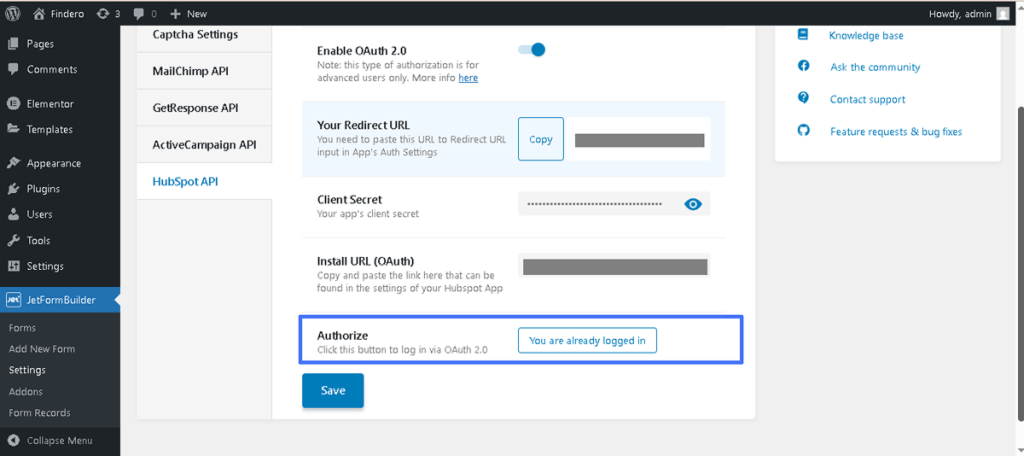Viewport: 1024px width, 456px height.
Task: Click the New label in admin bar
Action: click(x=197, y=14)
